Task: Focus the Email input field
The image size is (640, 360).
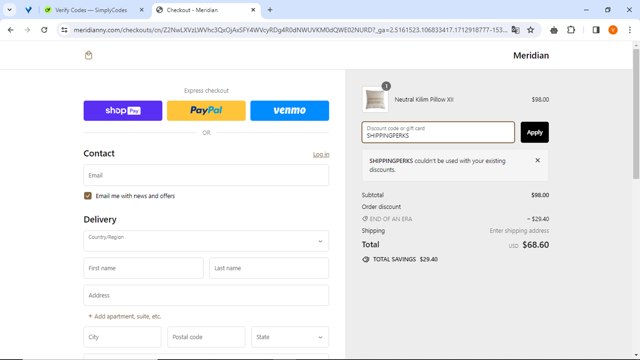Action: coord(206,175)
